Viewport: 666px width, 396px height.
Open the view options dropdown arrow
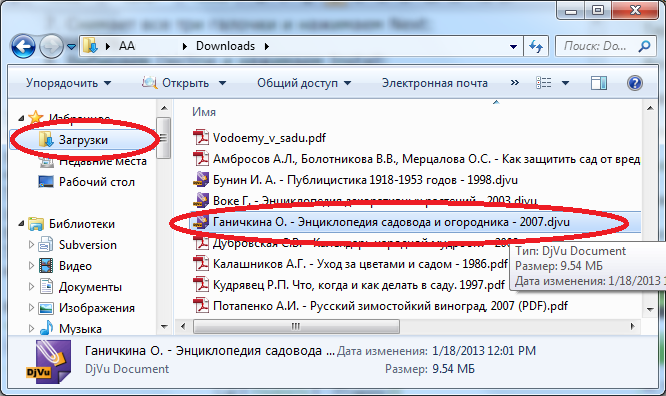coord(565,83)
